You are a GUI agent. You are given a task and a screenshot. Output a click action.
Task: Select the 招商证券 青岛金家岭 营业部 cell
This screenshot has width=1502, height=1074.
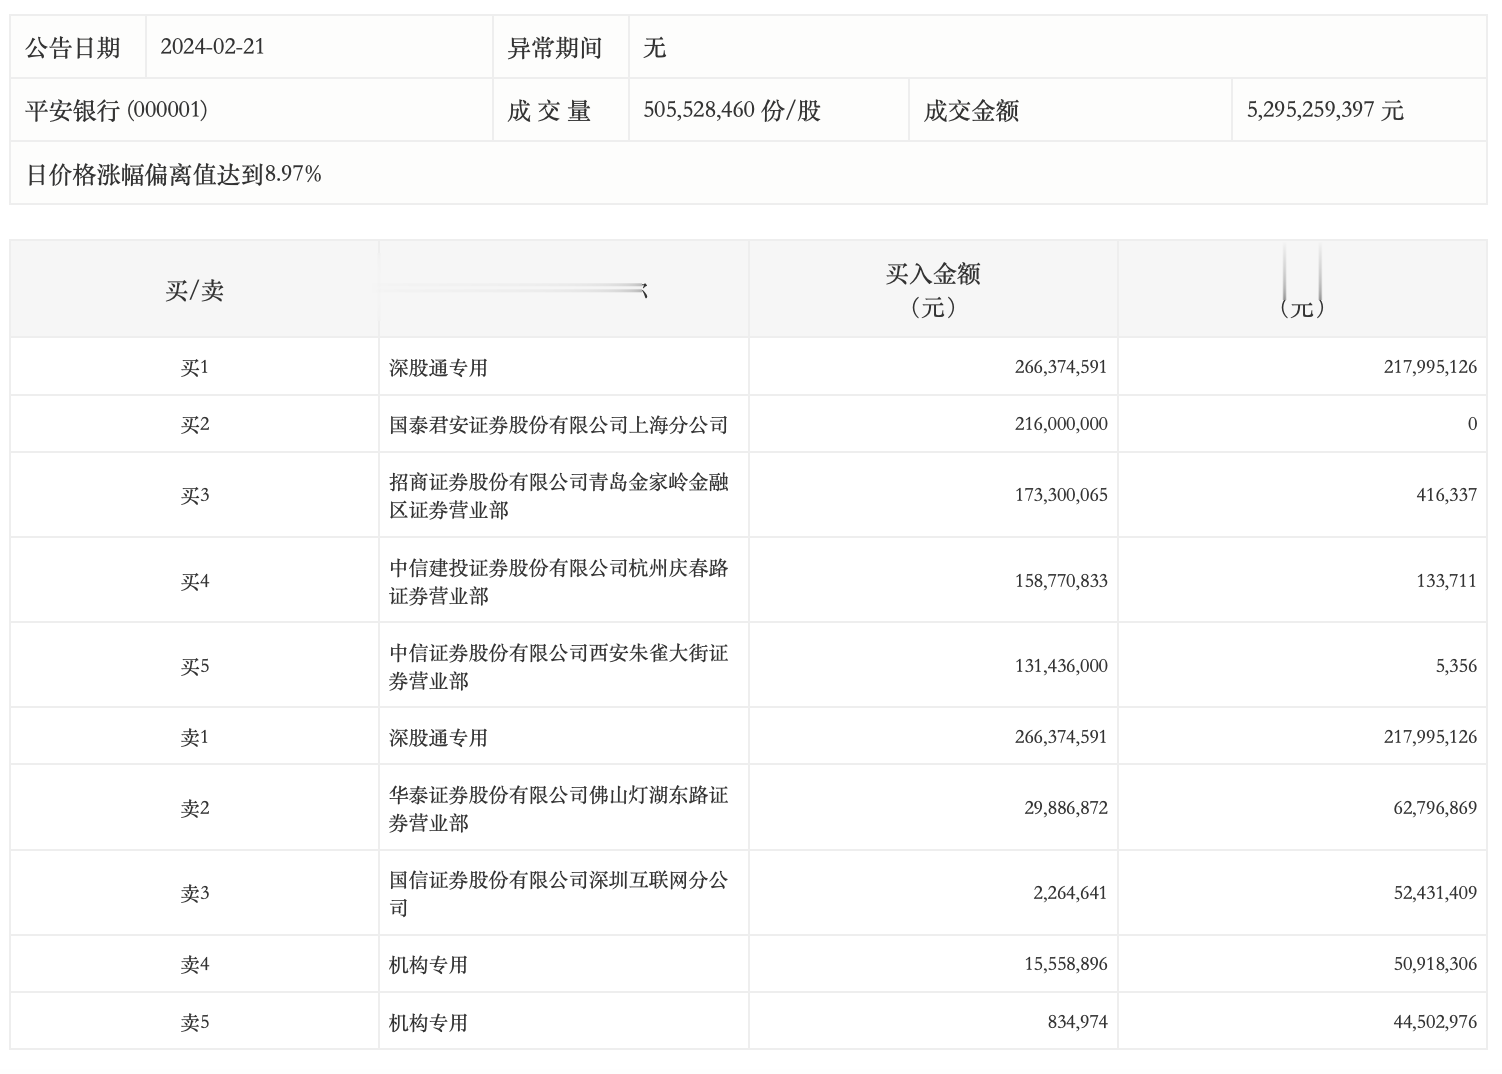(561, 494)
